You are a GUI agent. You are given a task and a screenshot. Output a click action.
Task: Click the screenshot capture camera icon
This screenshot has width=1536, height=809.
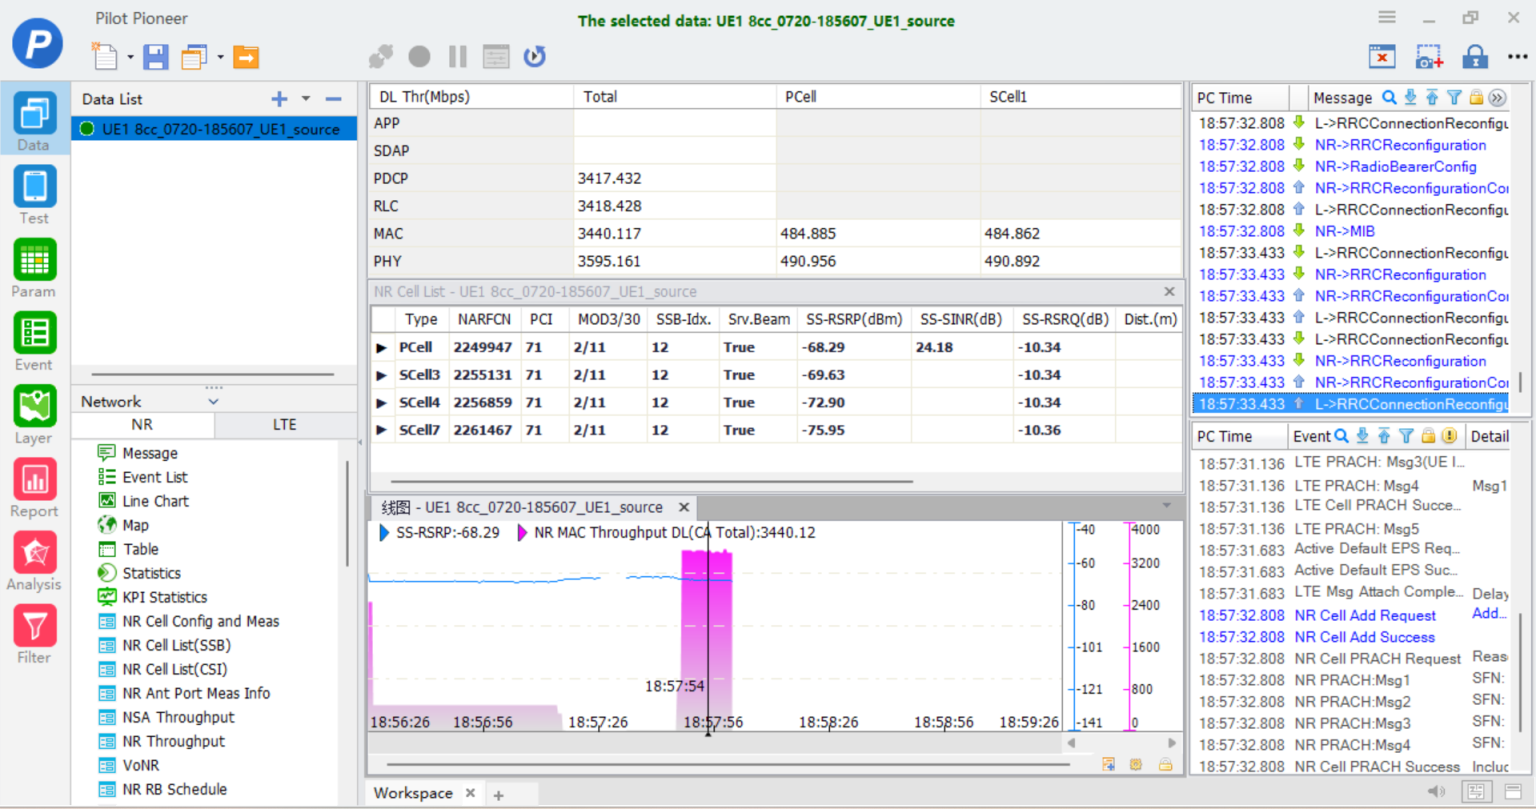tap(1429, 57)
